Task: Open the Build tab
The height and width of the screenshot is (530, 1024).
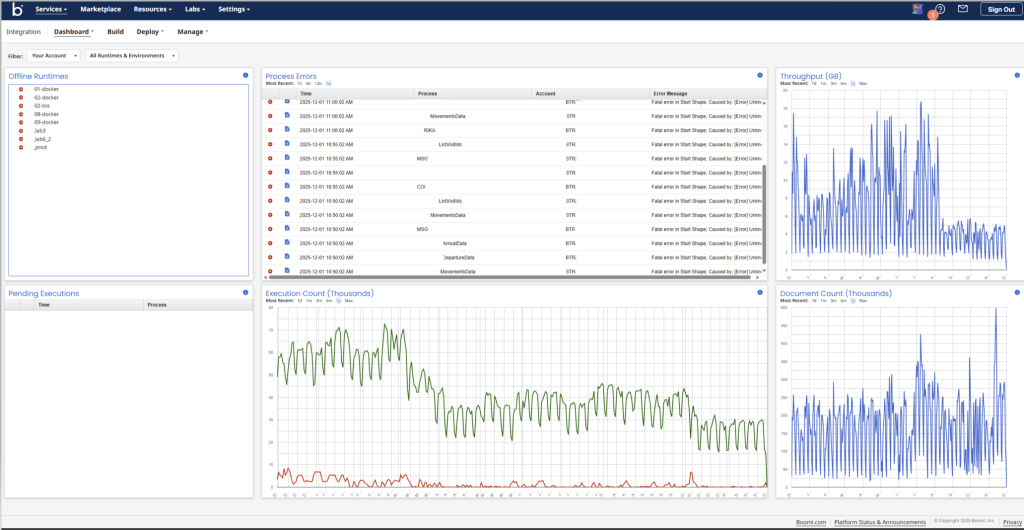Action: (115, 32)
